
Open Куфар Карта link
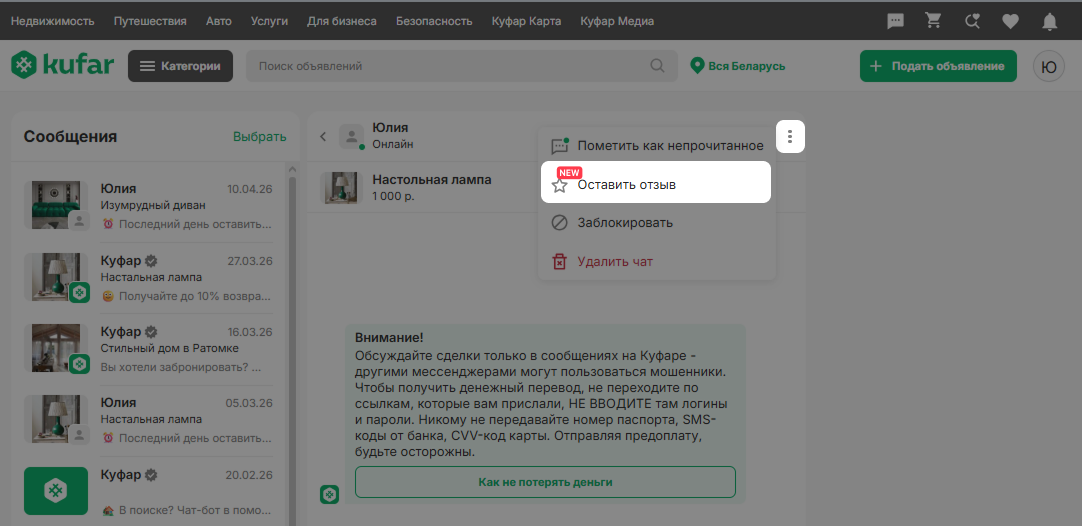527,21
